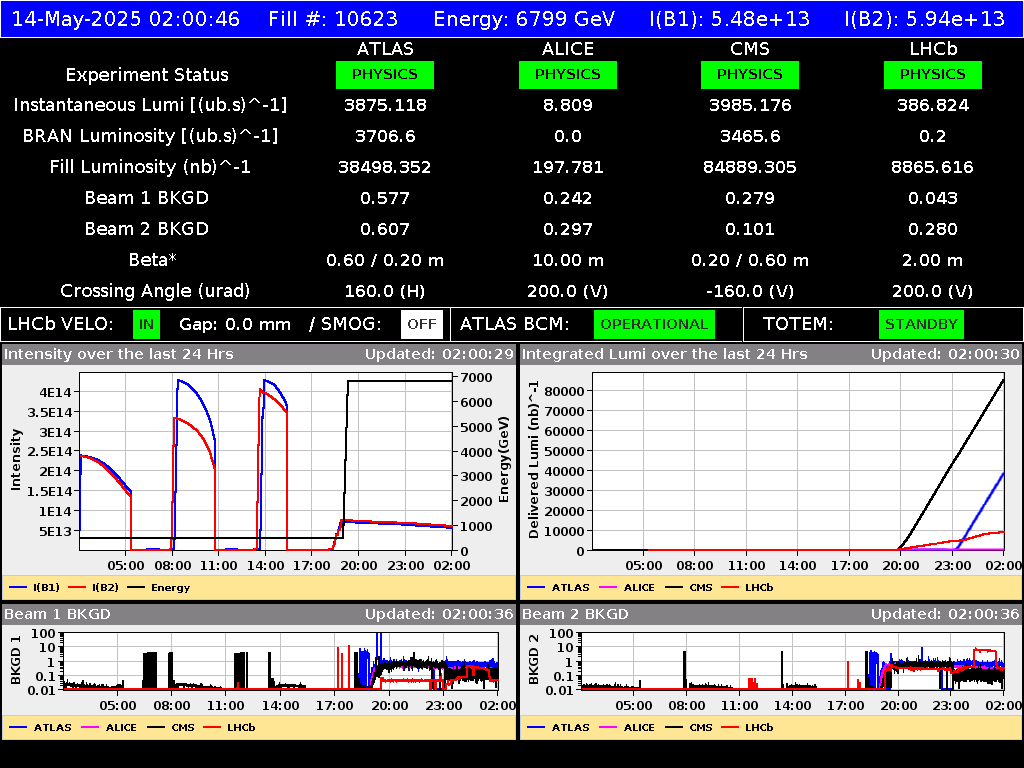This screenshot has height=768, width=1024.
Task: Click ALICE Beam 1 BKGD value 0.242
Action: pos(568,198)
